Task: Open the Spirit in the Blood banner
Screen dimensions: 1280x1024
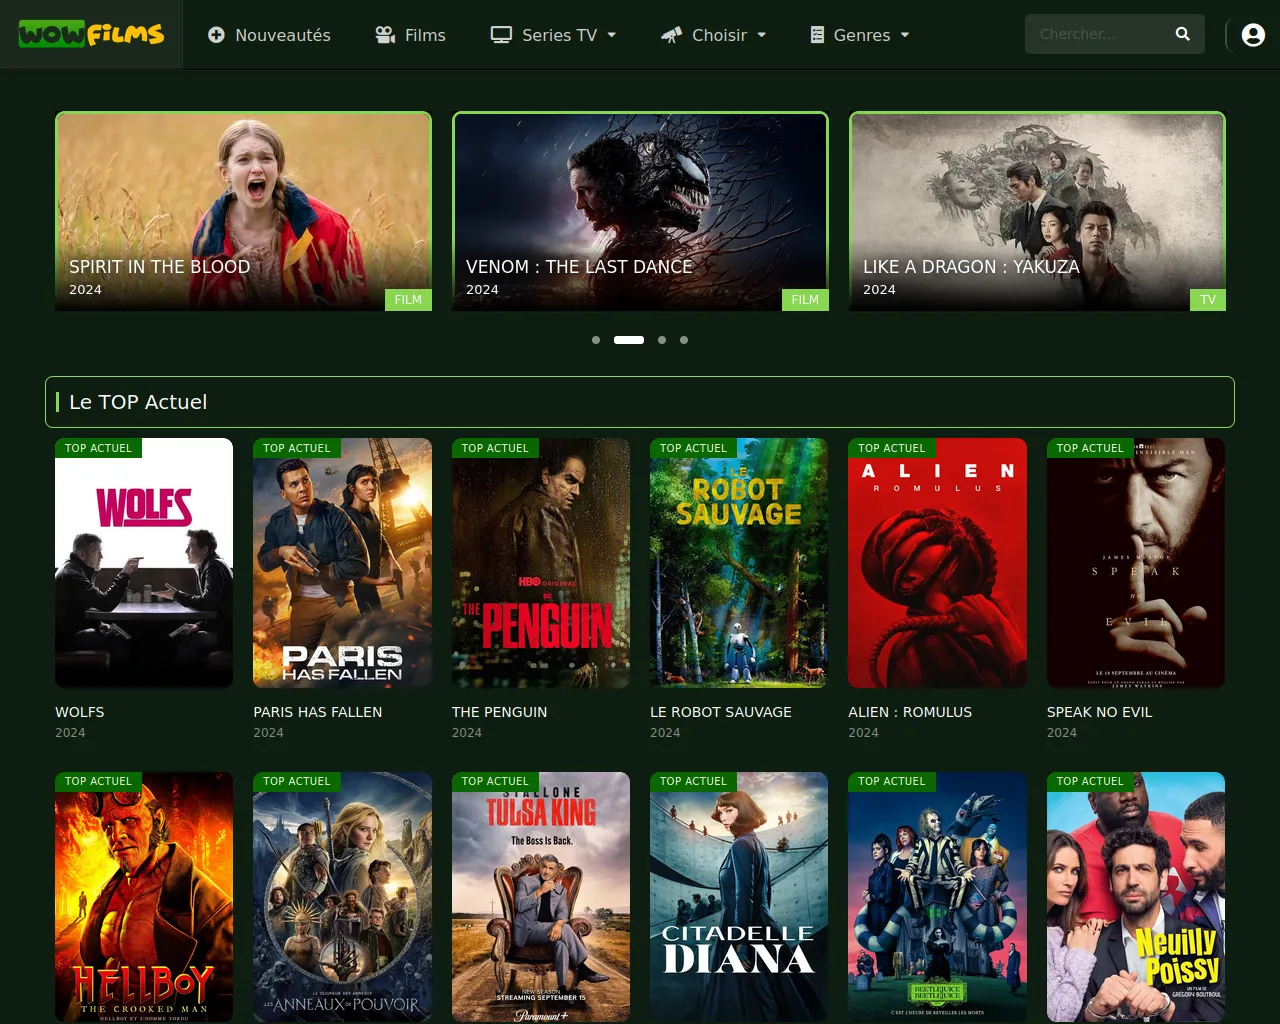Action: pos(243,211)
